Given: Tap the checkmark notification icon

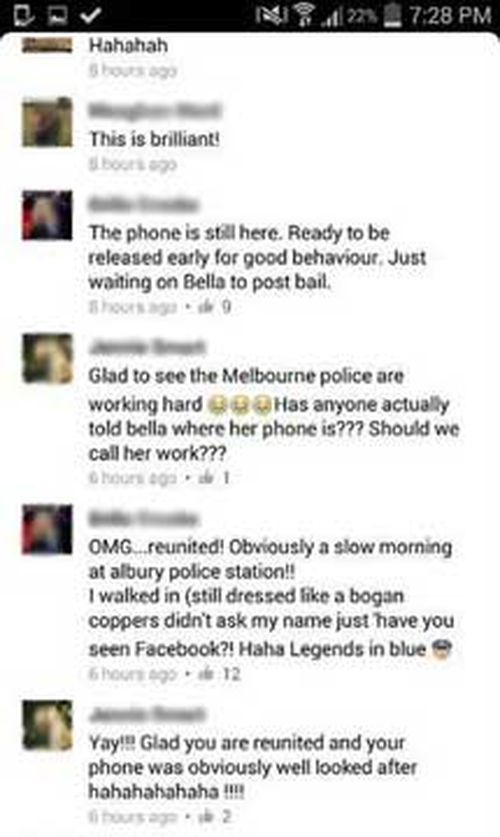Looking at the screenshot, I should click(91, 15).
